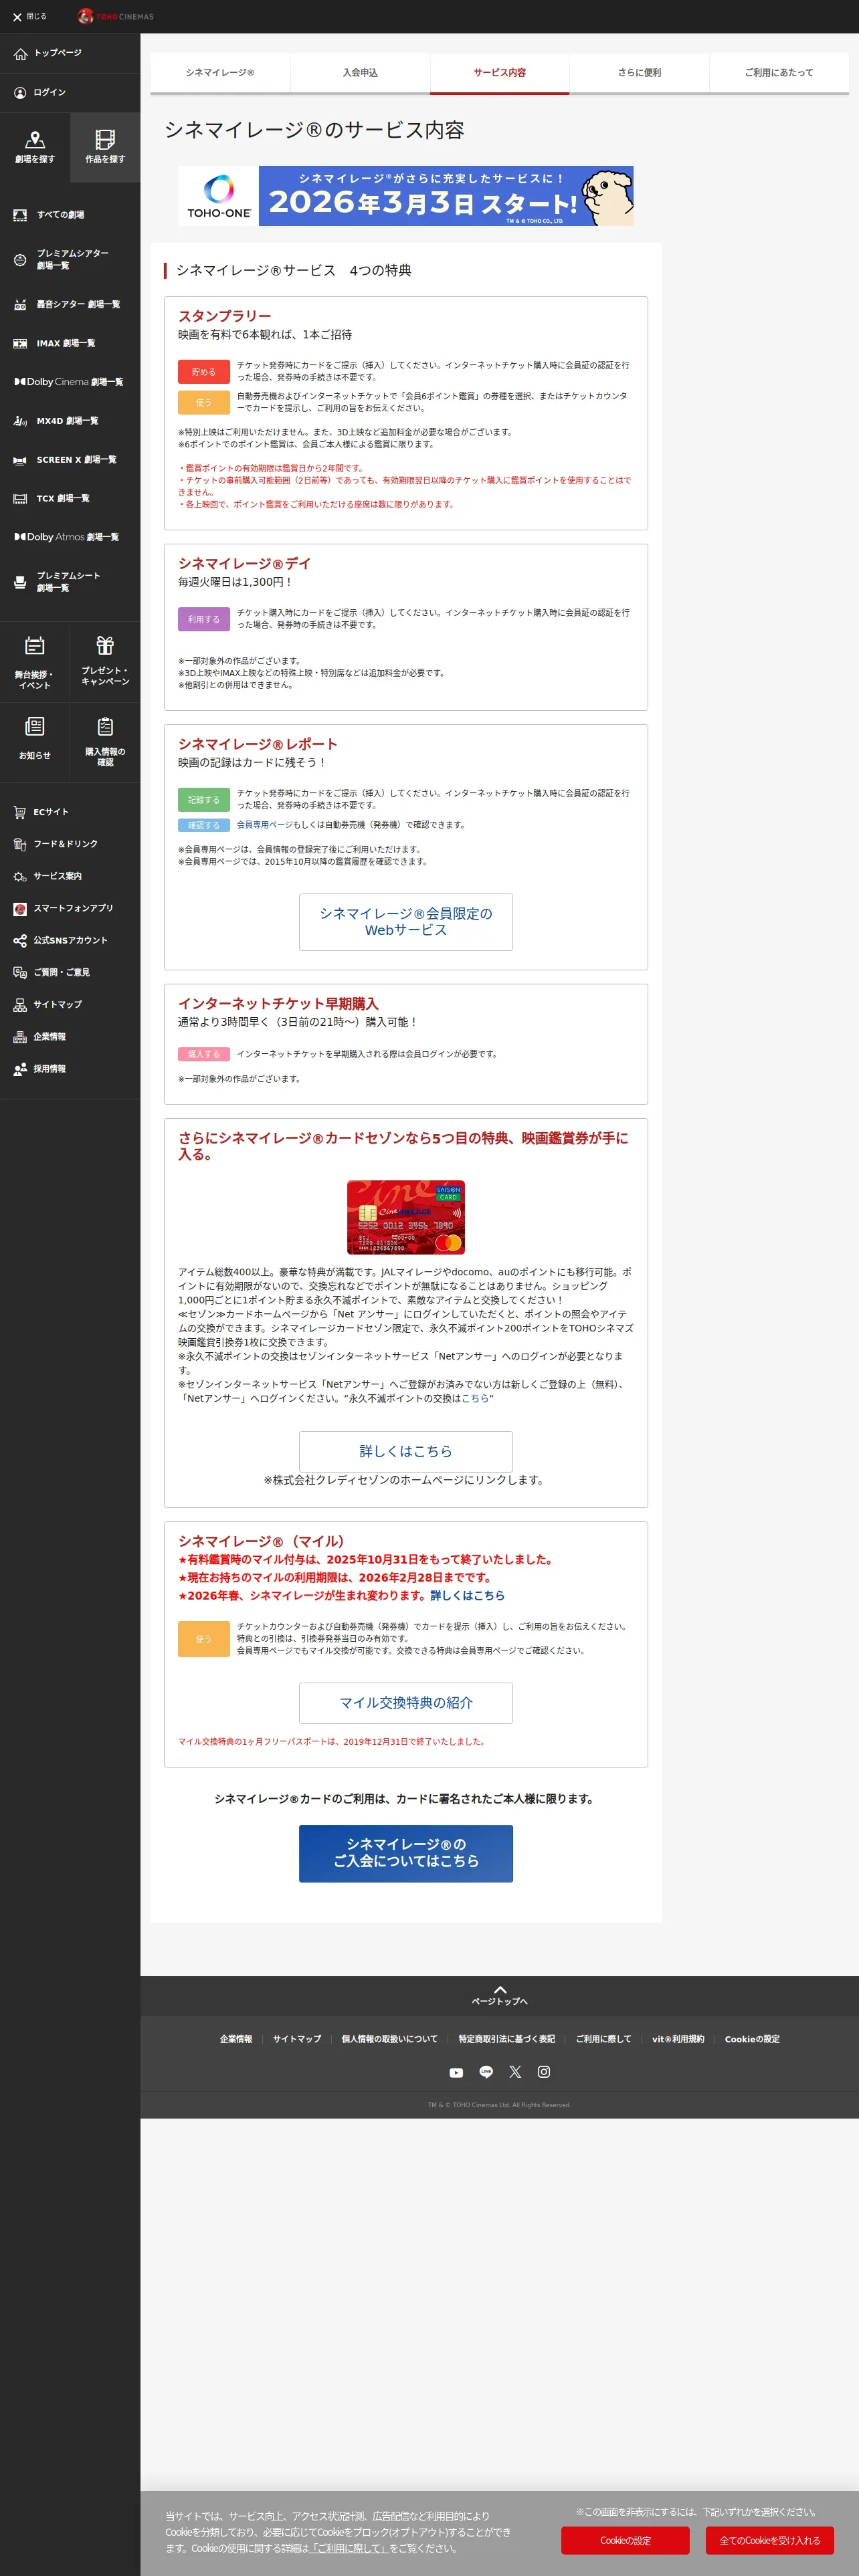Open the SCREEN X 劇場一覧 icon

[20, 460]
